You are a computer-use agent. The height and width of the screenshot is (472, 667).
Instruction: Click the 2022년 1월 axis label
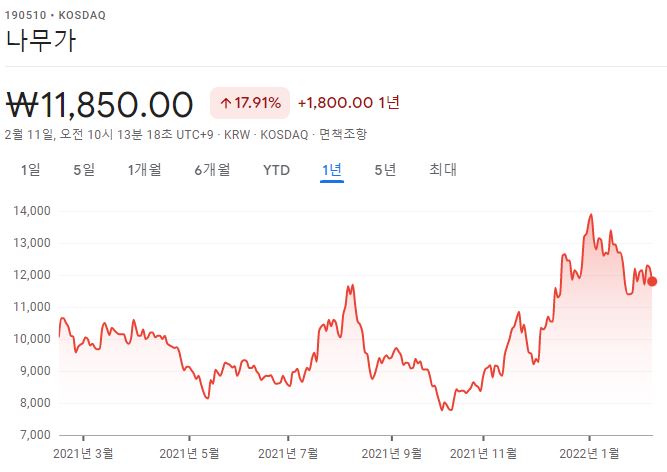[589, 453]
